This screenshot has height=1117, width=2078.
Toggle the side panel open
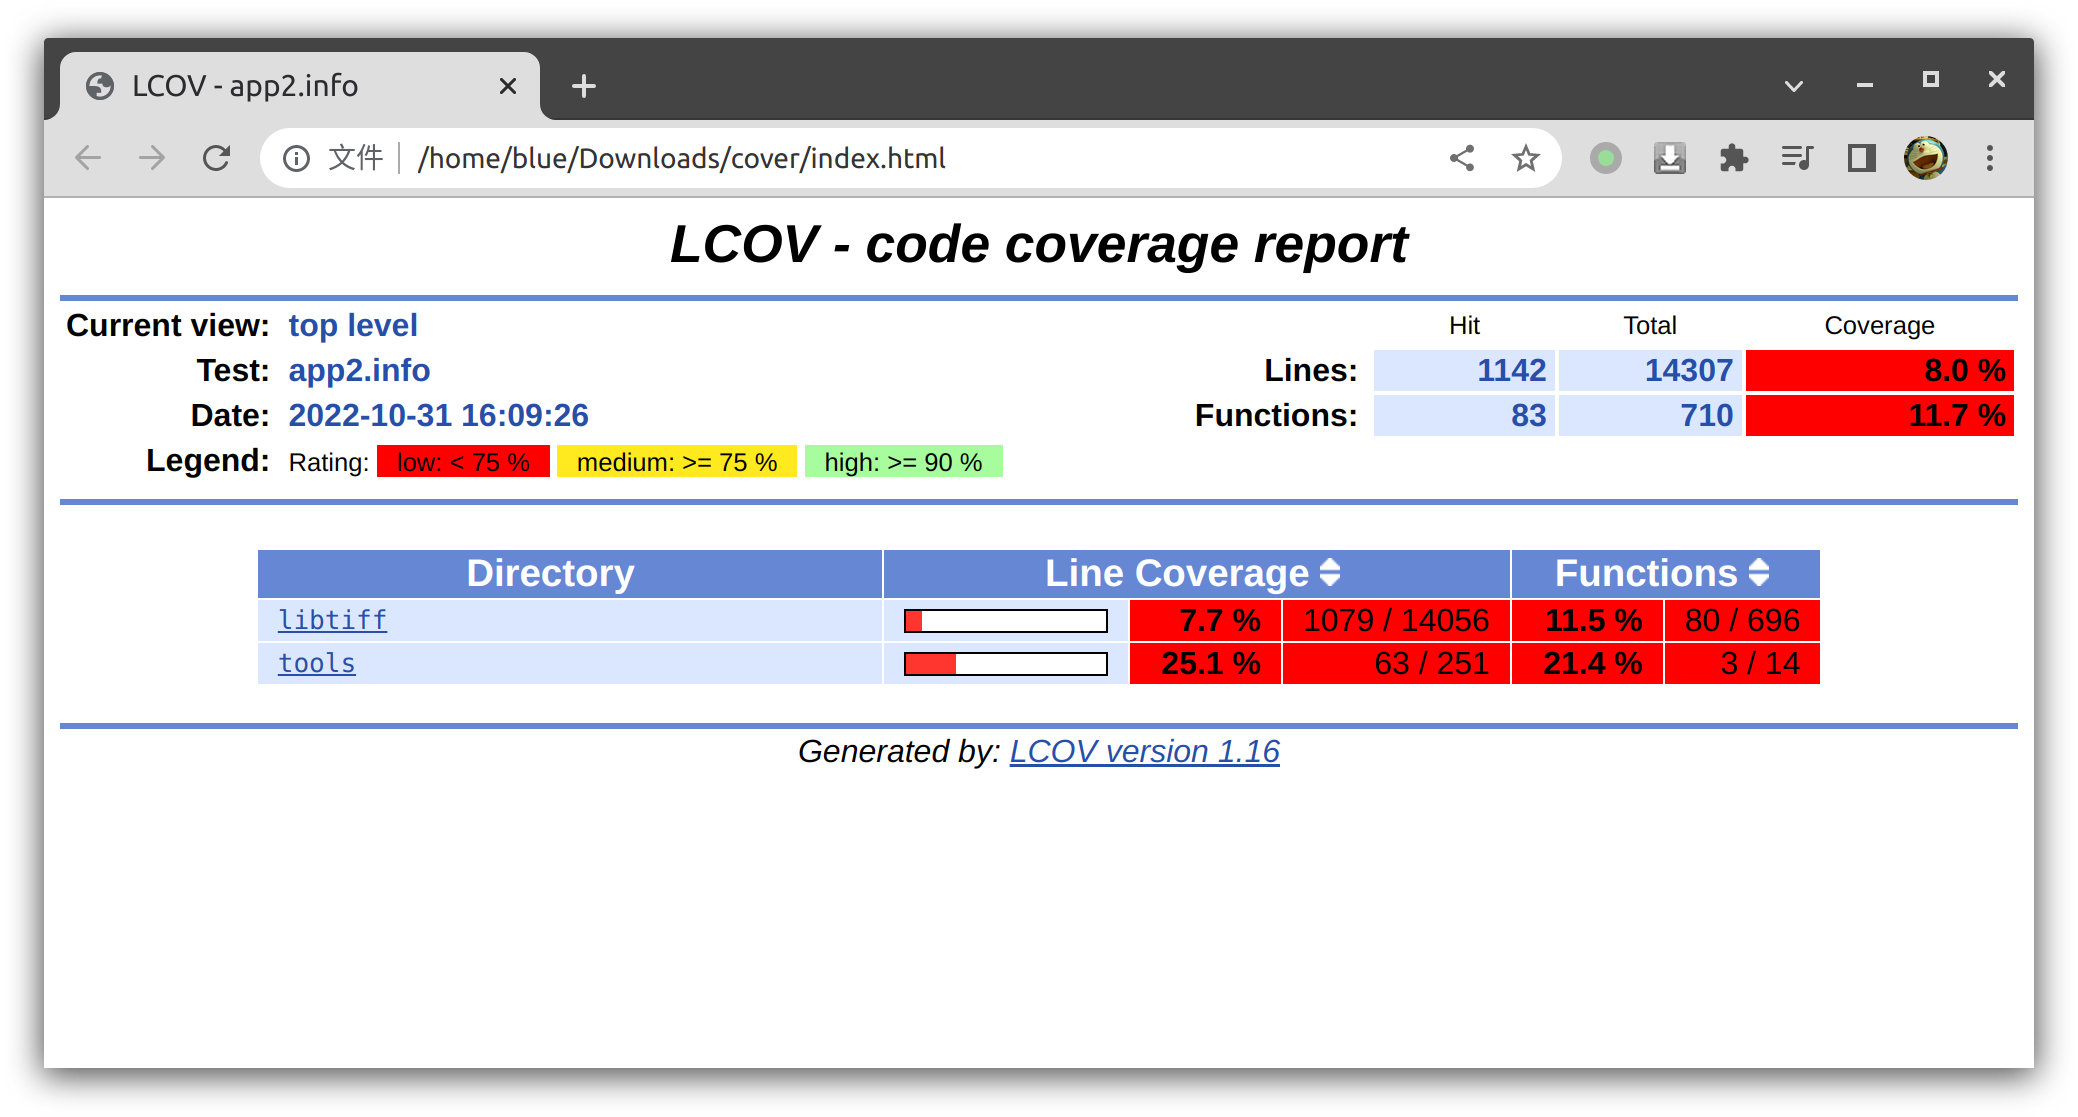[x=1860, y=157]
